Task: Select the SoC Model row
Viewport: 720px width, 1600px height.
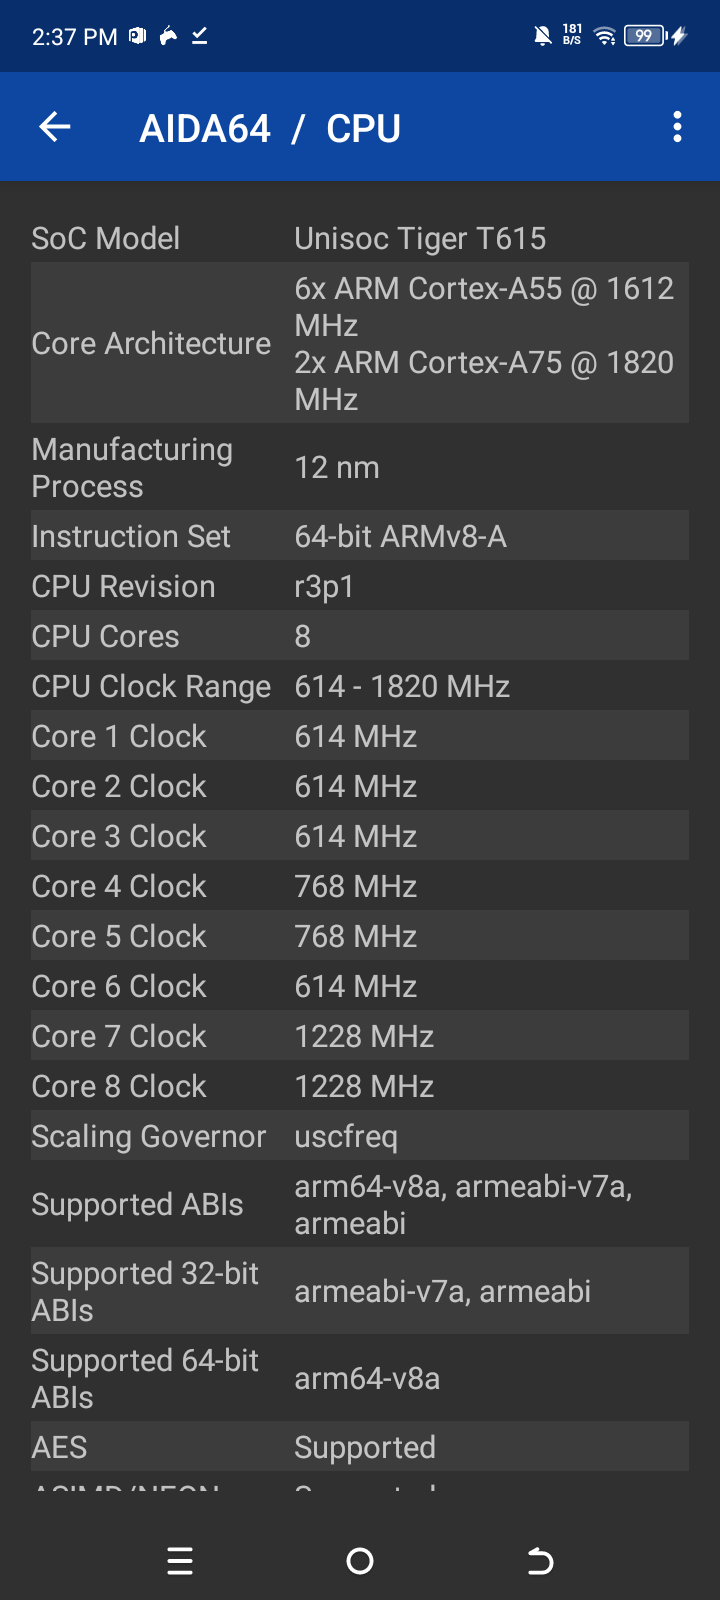Action: [360, 238]
